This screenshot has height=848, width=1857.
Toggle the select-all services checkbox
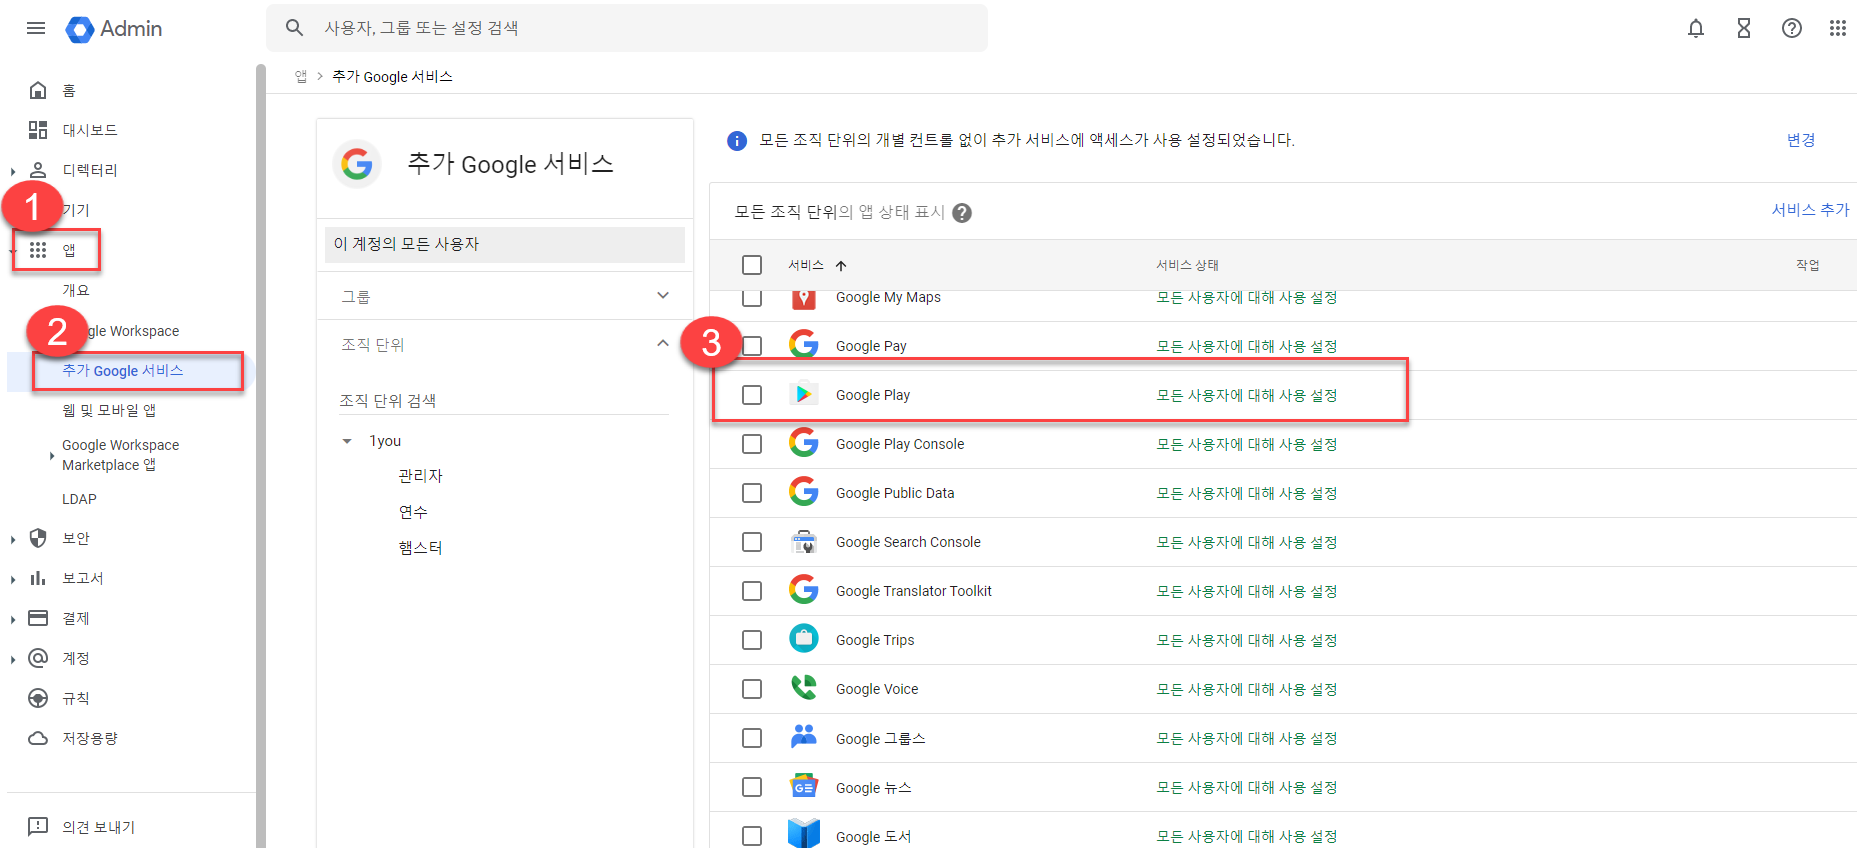click(x=752, y=265)
